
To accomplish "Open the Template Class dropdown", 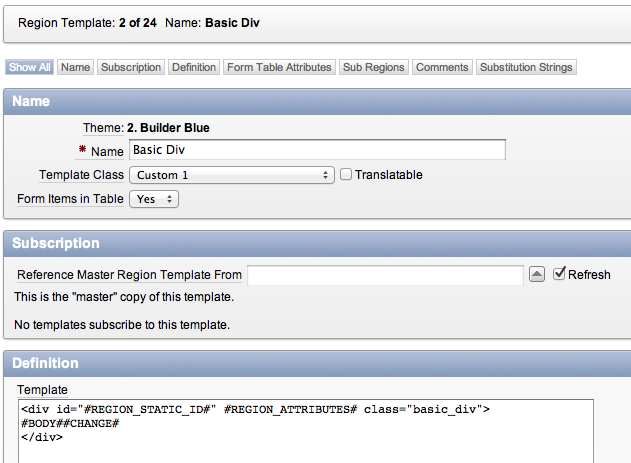I will tap(232, 175).
